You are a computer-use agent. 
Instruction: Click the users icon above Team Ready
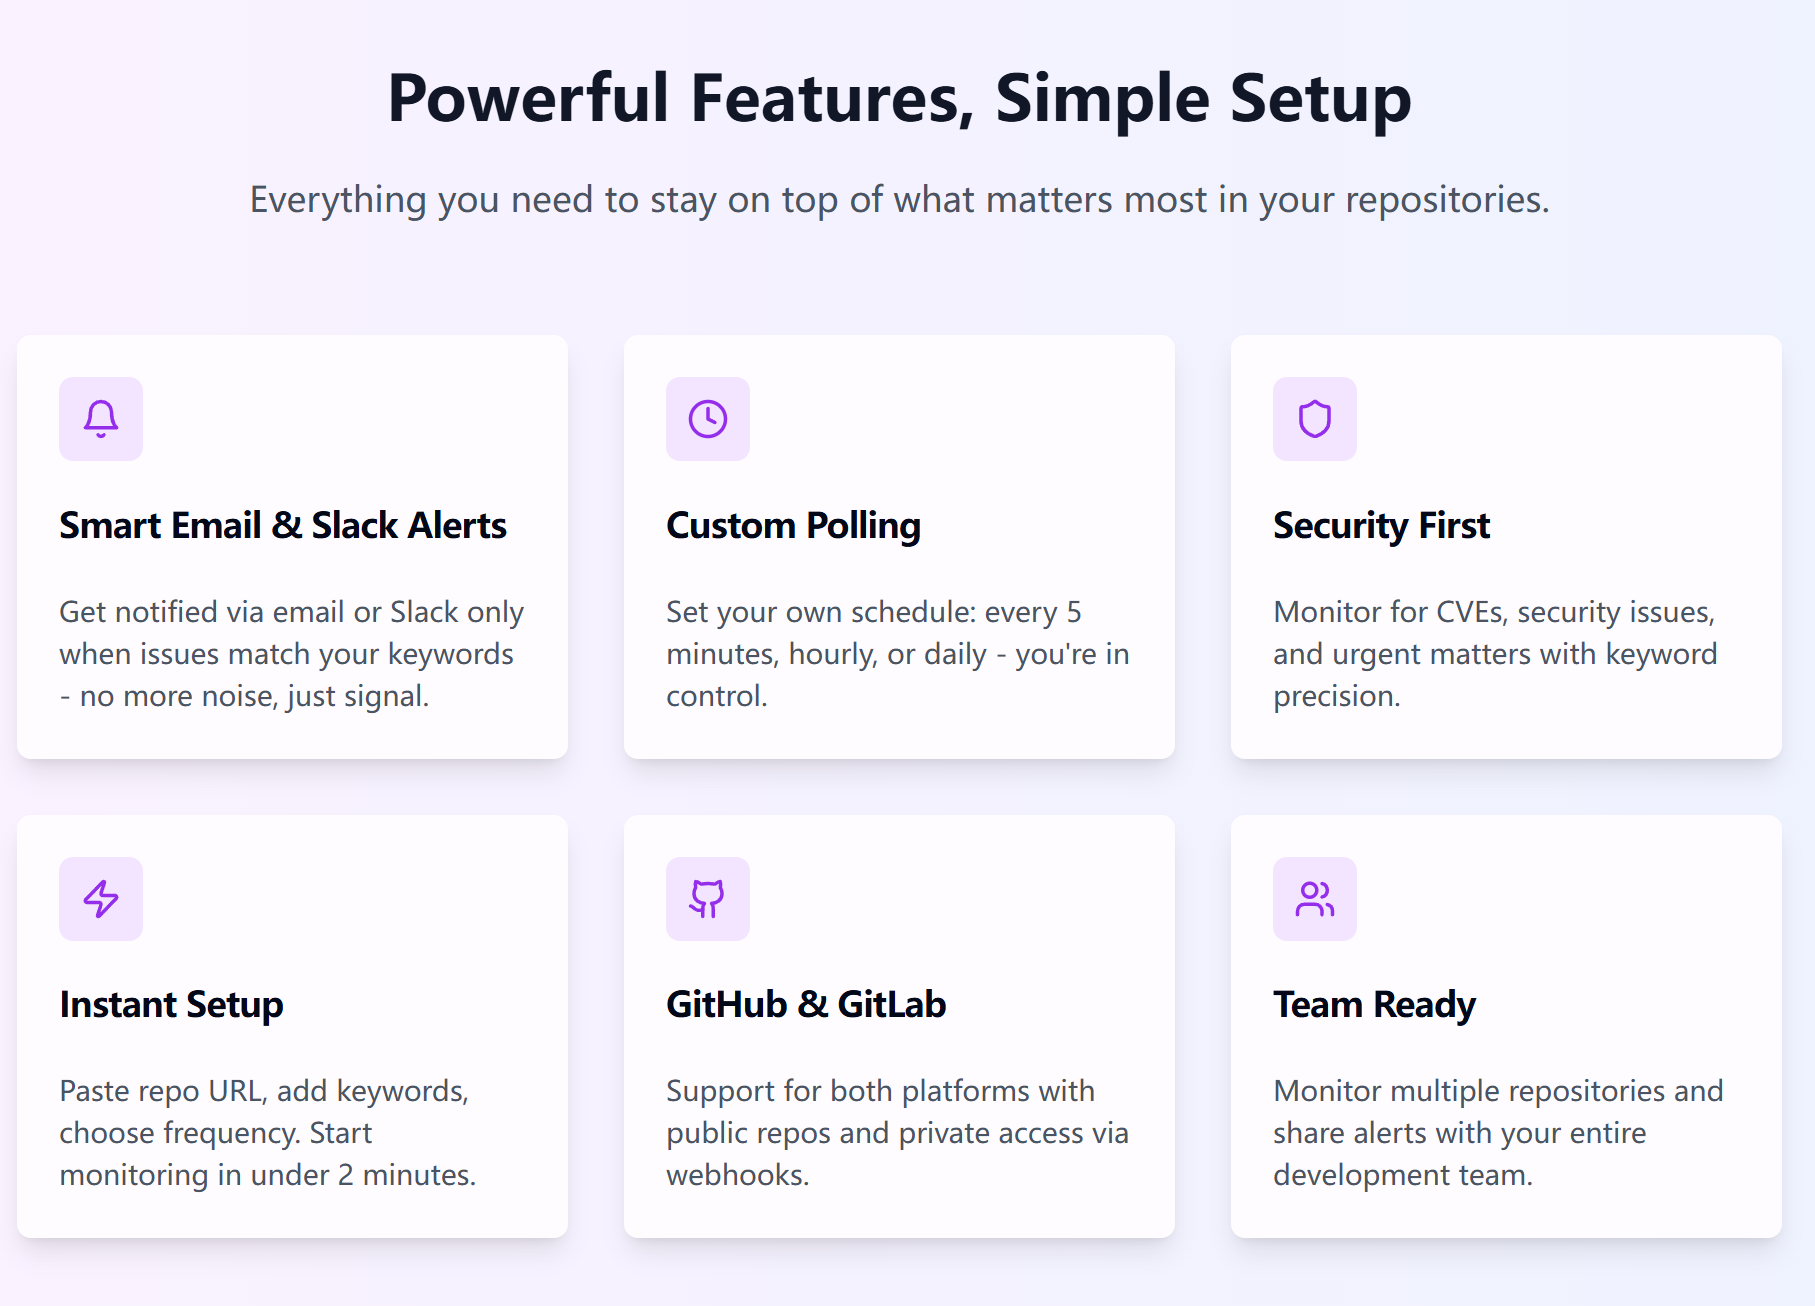point(1315,899)
